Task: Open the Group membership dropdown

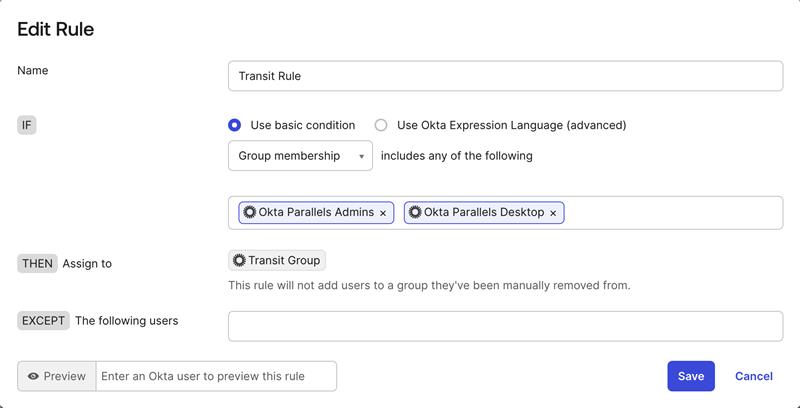Action: click(x=300, y=156)
